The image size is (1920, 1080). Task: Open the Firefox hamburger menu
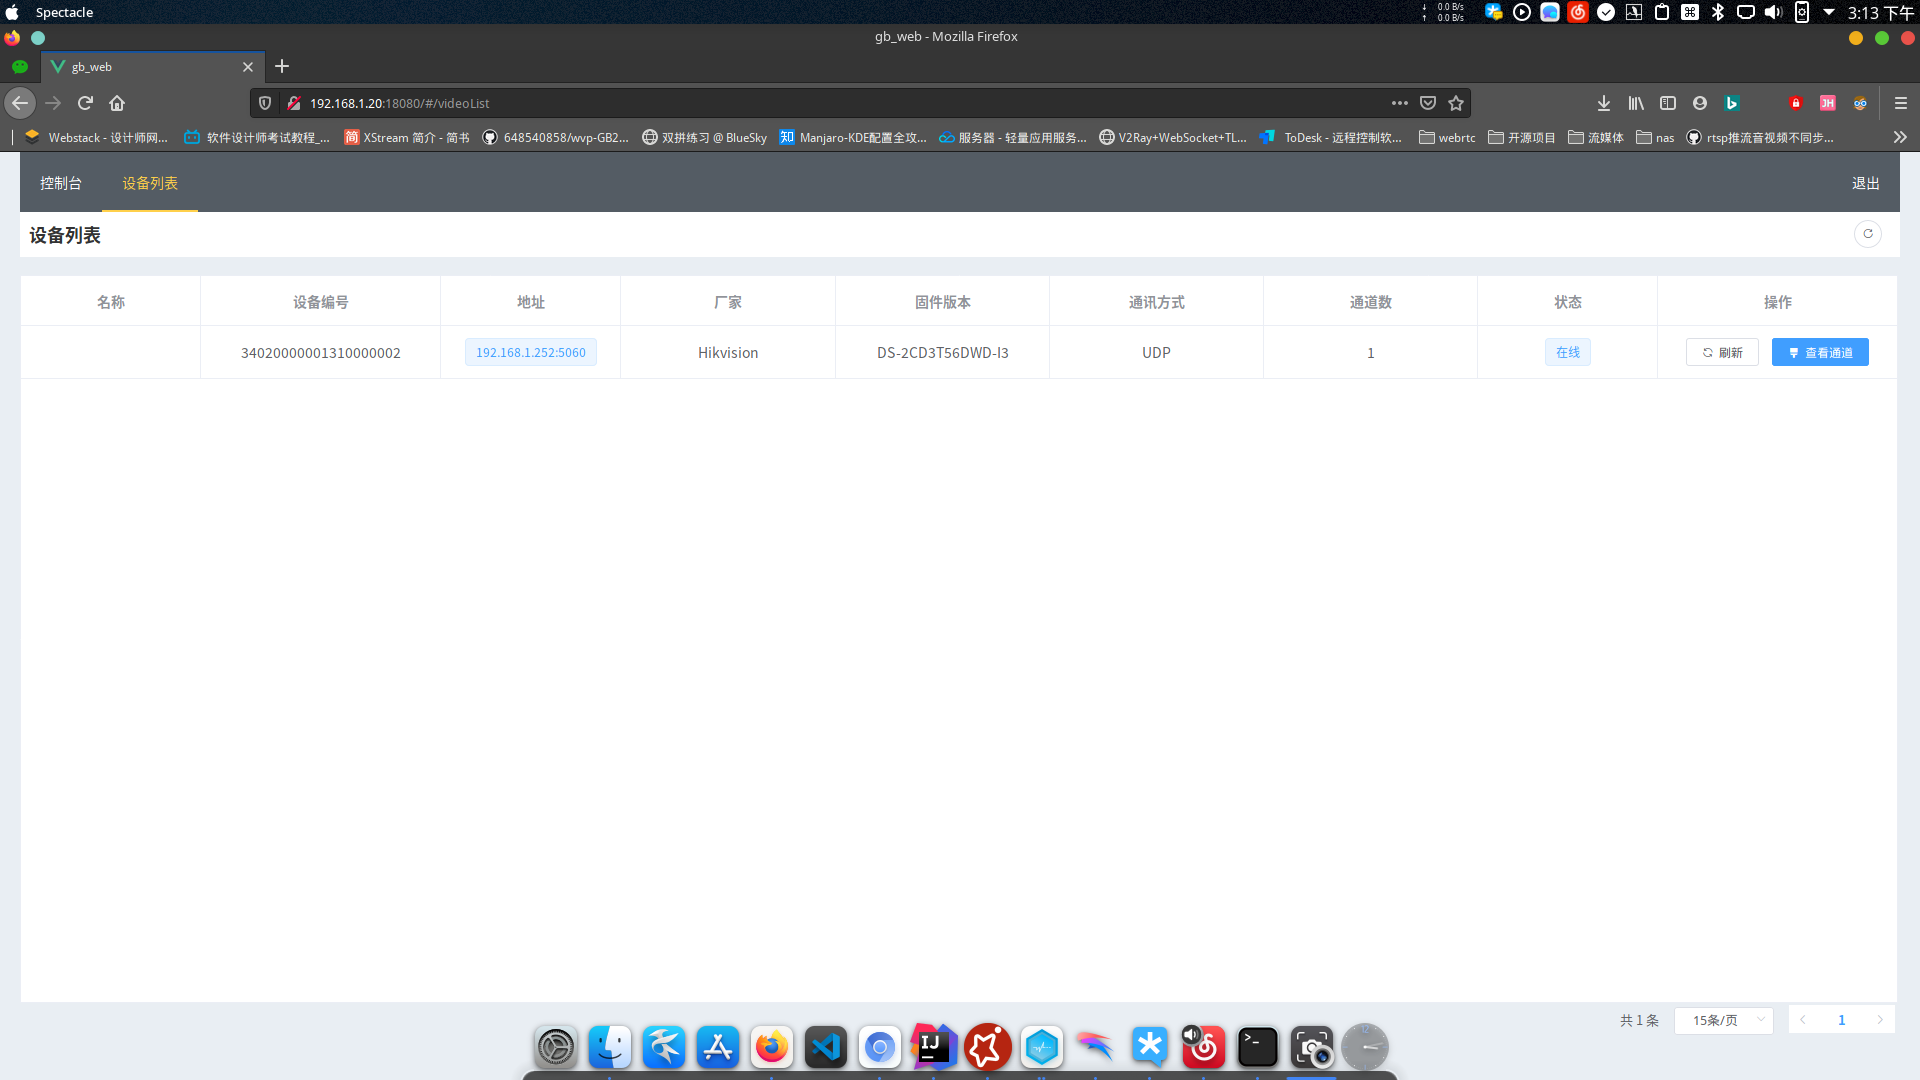1901,103
